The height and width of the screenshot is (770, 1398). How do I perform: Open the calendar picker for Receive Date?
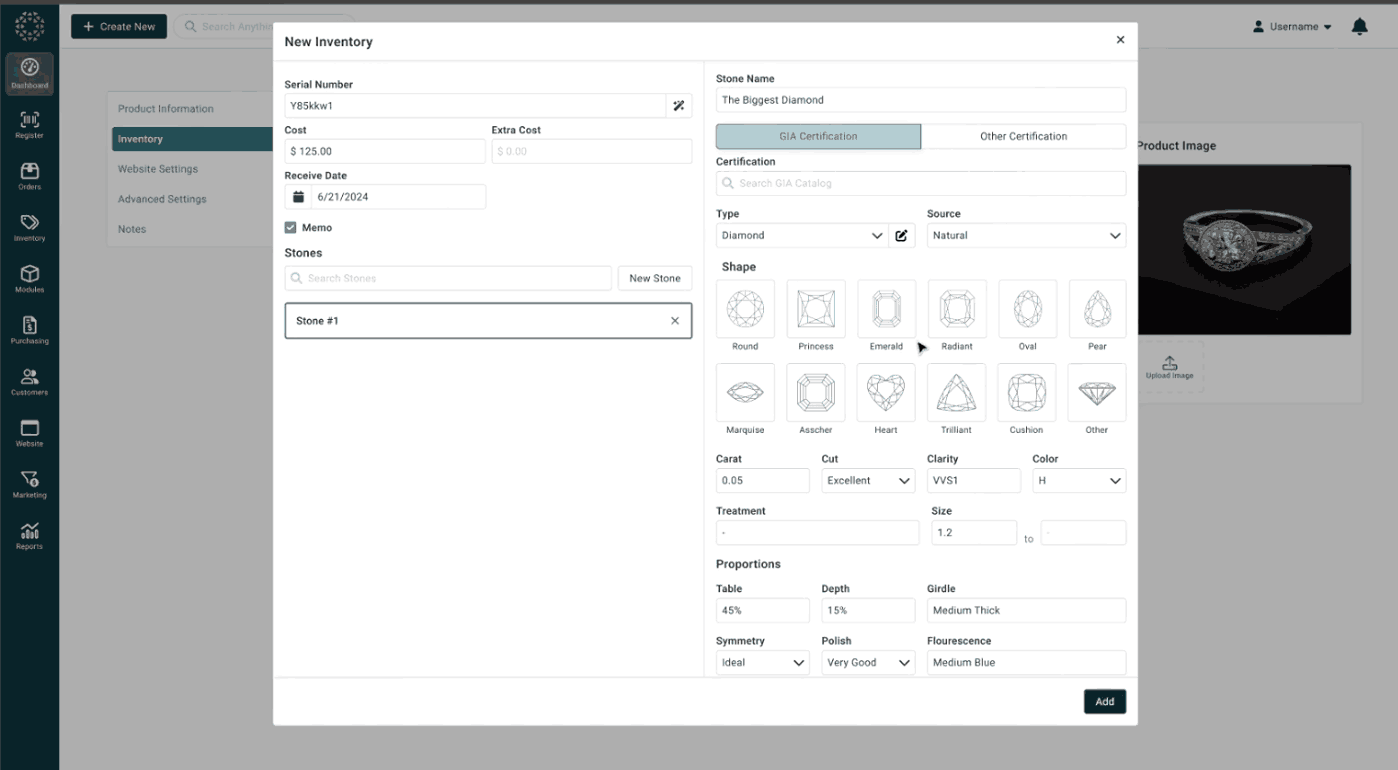click(x=297, y=196)
